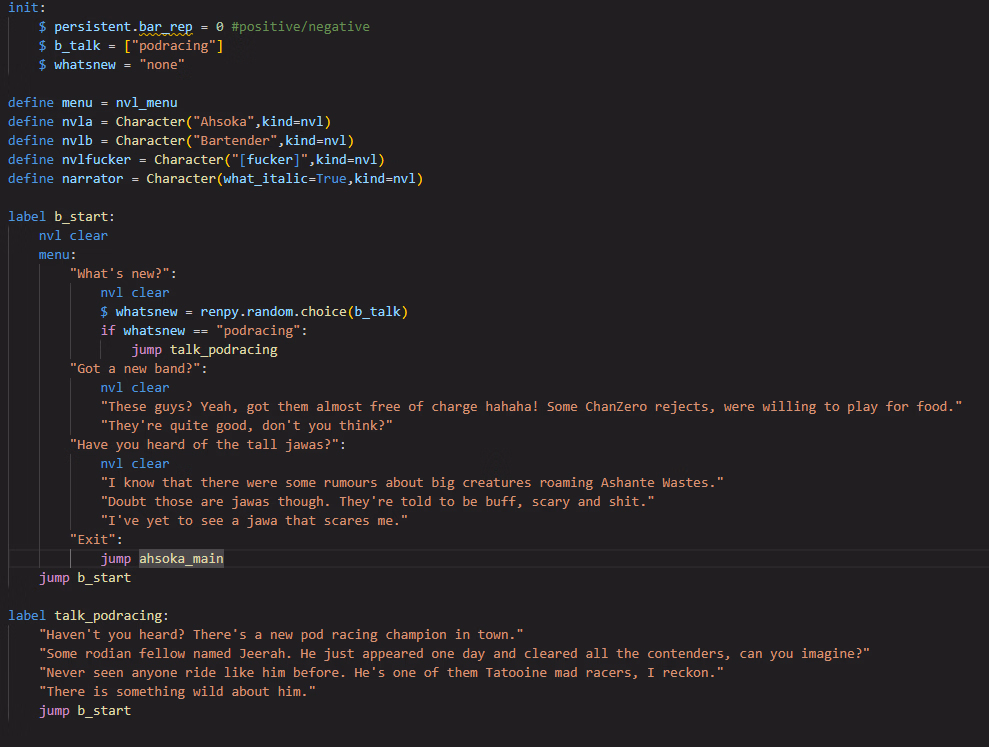Image resolution: width=989 pixels, height=747 pixels.
Task: Click 'nvl clear' under the "Got a new band?" choice
Action: 135,387
